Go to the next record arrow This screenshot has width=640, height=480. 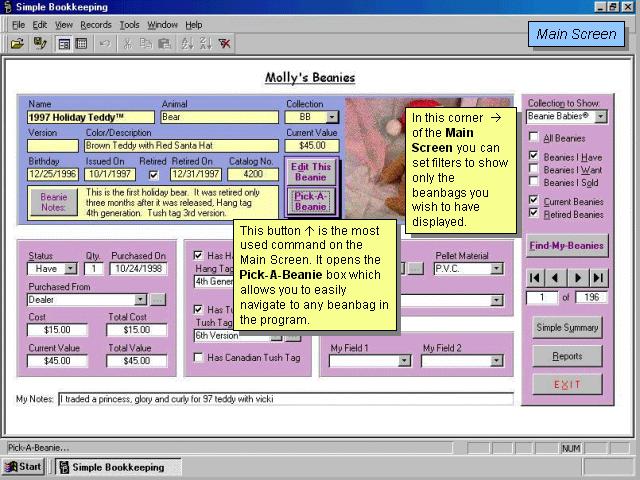[x=577, y=277]
